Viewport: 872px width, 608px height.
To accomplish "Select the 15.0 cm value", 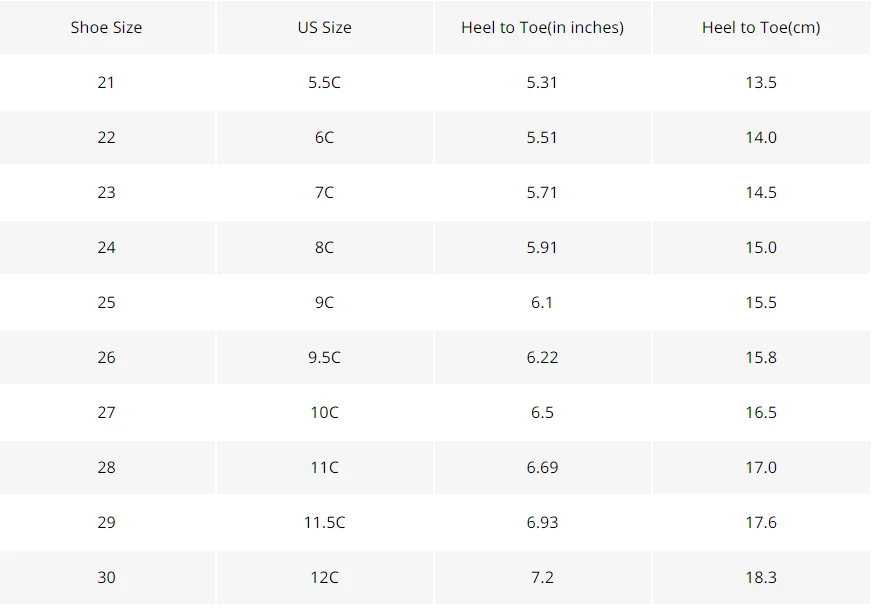I will click(x=761, y=248).
